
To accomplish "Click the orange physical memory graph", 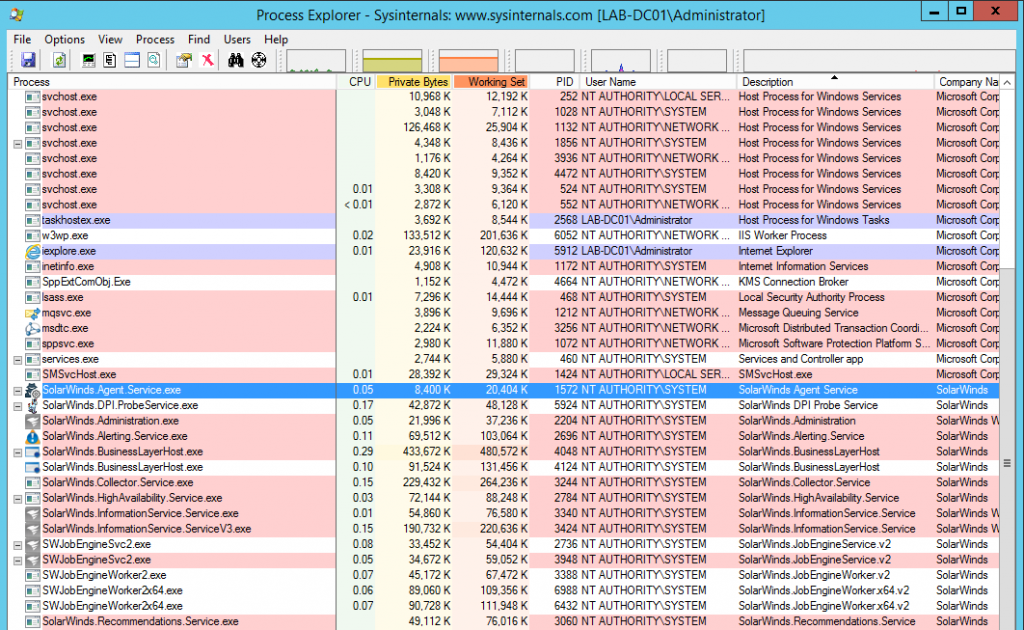I will click(468, 61).
